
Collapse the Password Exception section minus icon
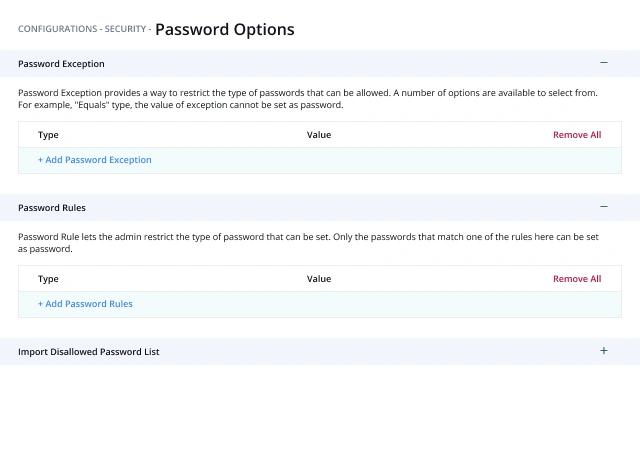click(x=603, y=63)
